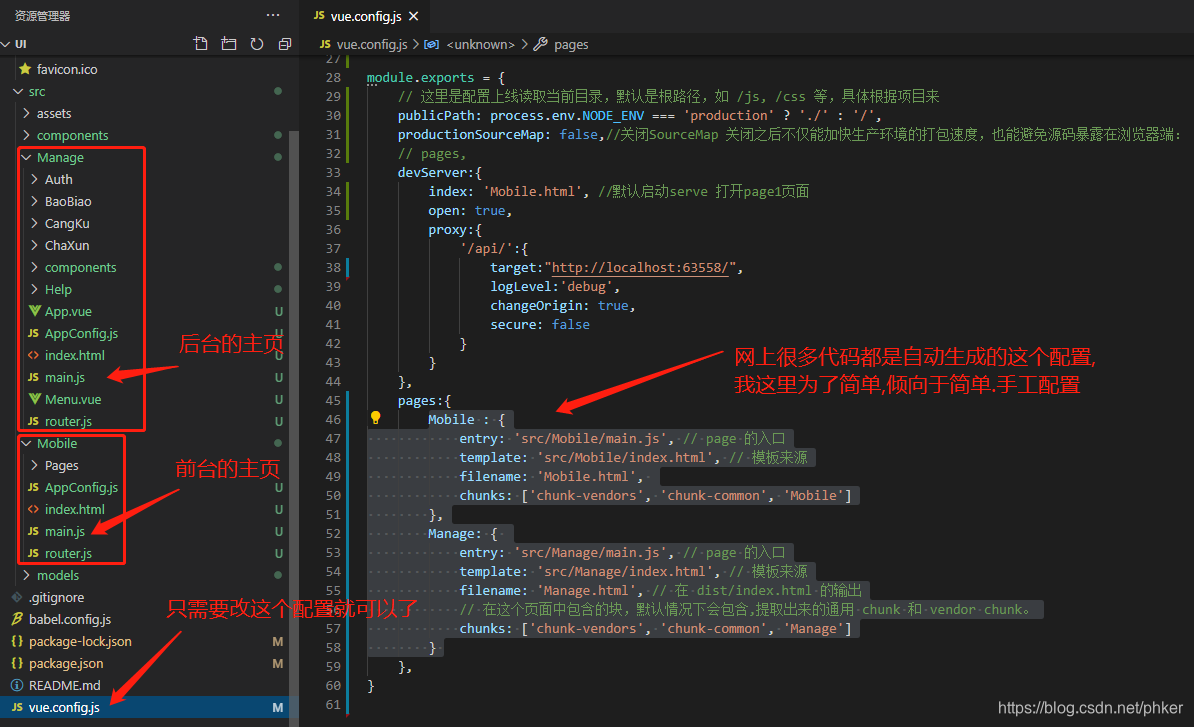Collapse the Manage folder

tap(60, 158)
